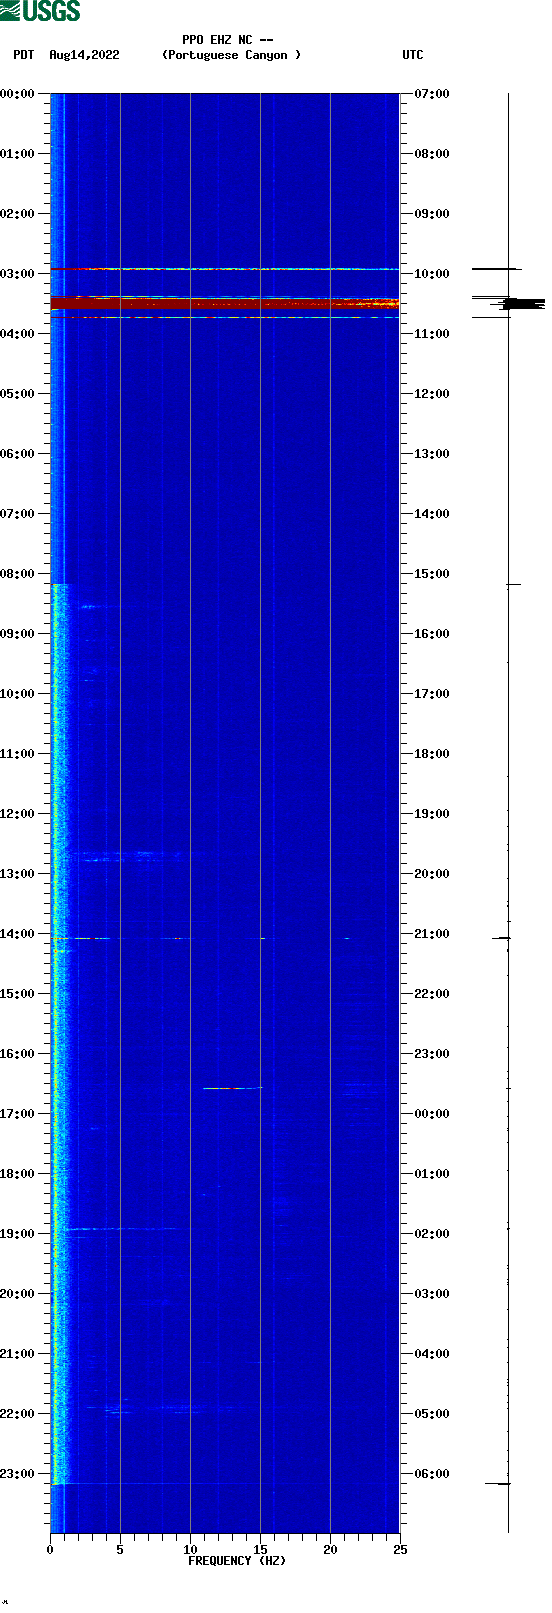Screen dimensions: 552x1613
Task: Click the seismogram tick at 15:10 UTC
Action: click(x=513, y=584)
